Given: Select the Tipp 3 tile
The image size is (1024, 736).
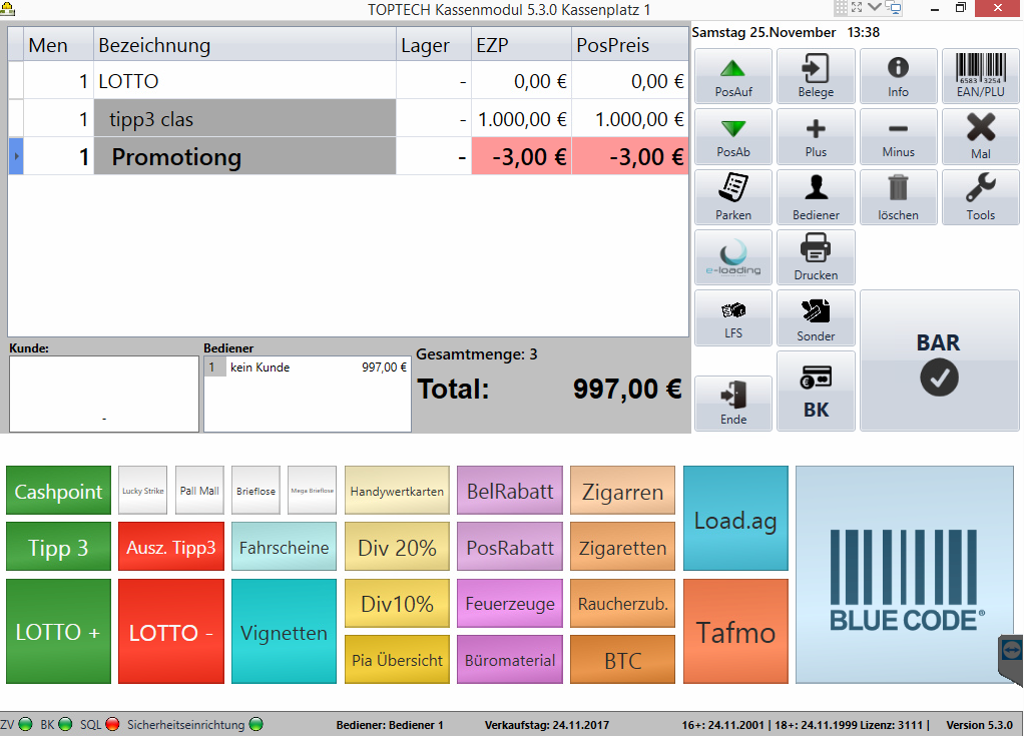Looking at the screenshot, I should click(x=59, y=547).
